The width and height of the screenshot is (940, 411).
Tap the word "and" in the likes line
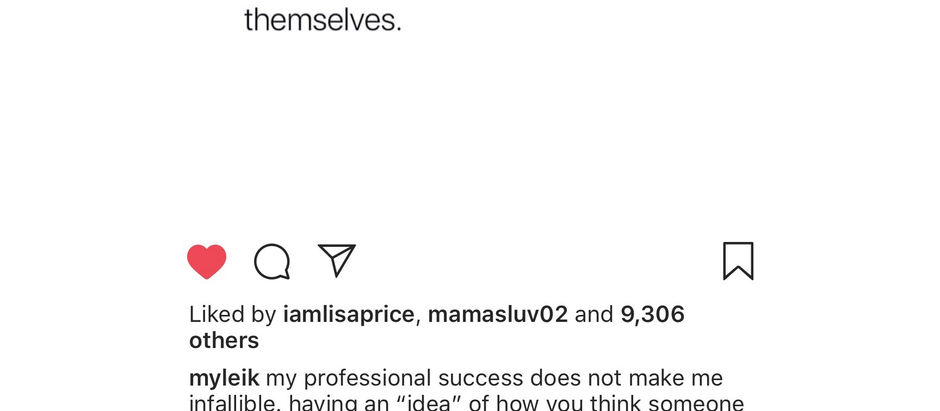pyautogui.click(x=594, y=314)
